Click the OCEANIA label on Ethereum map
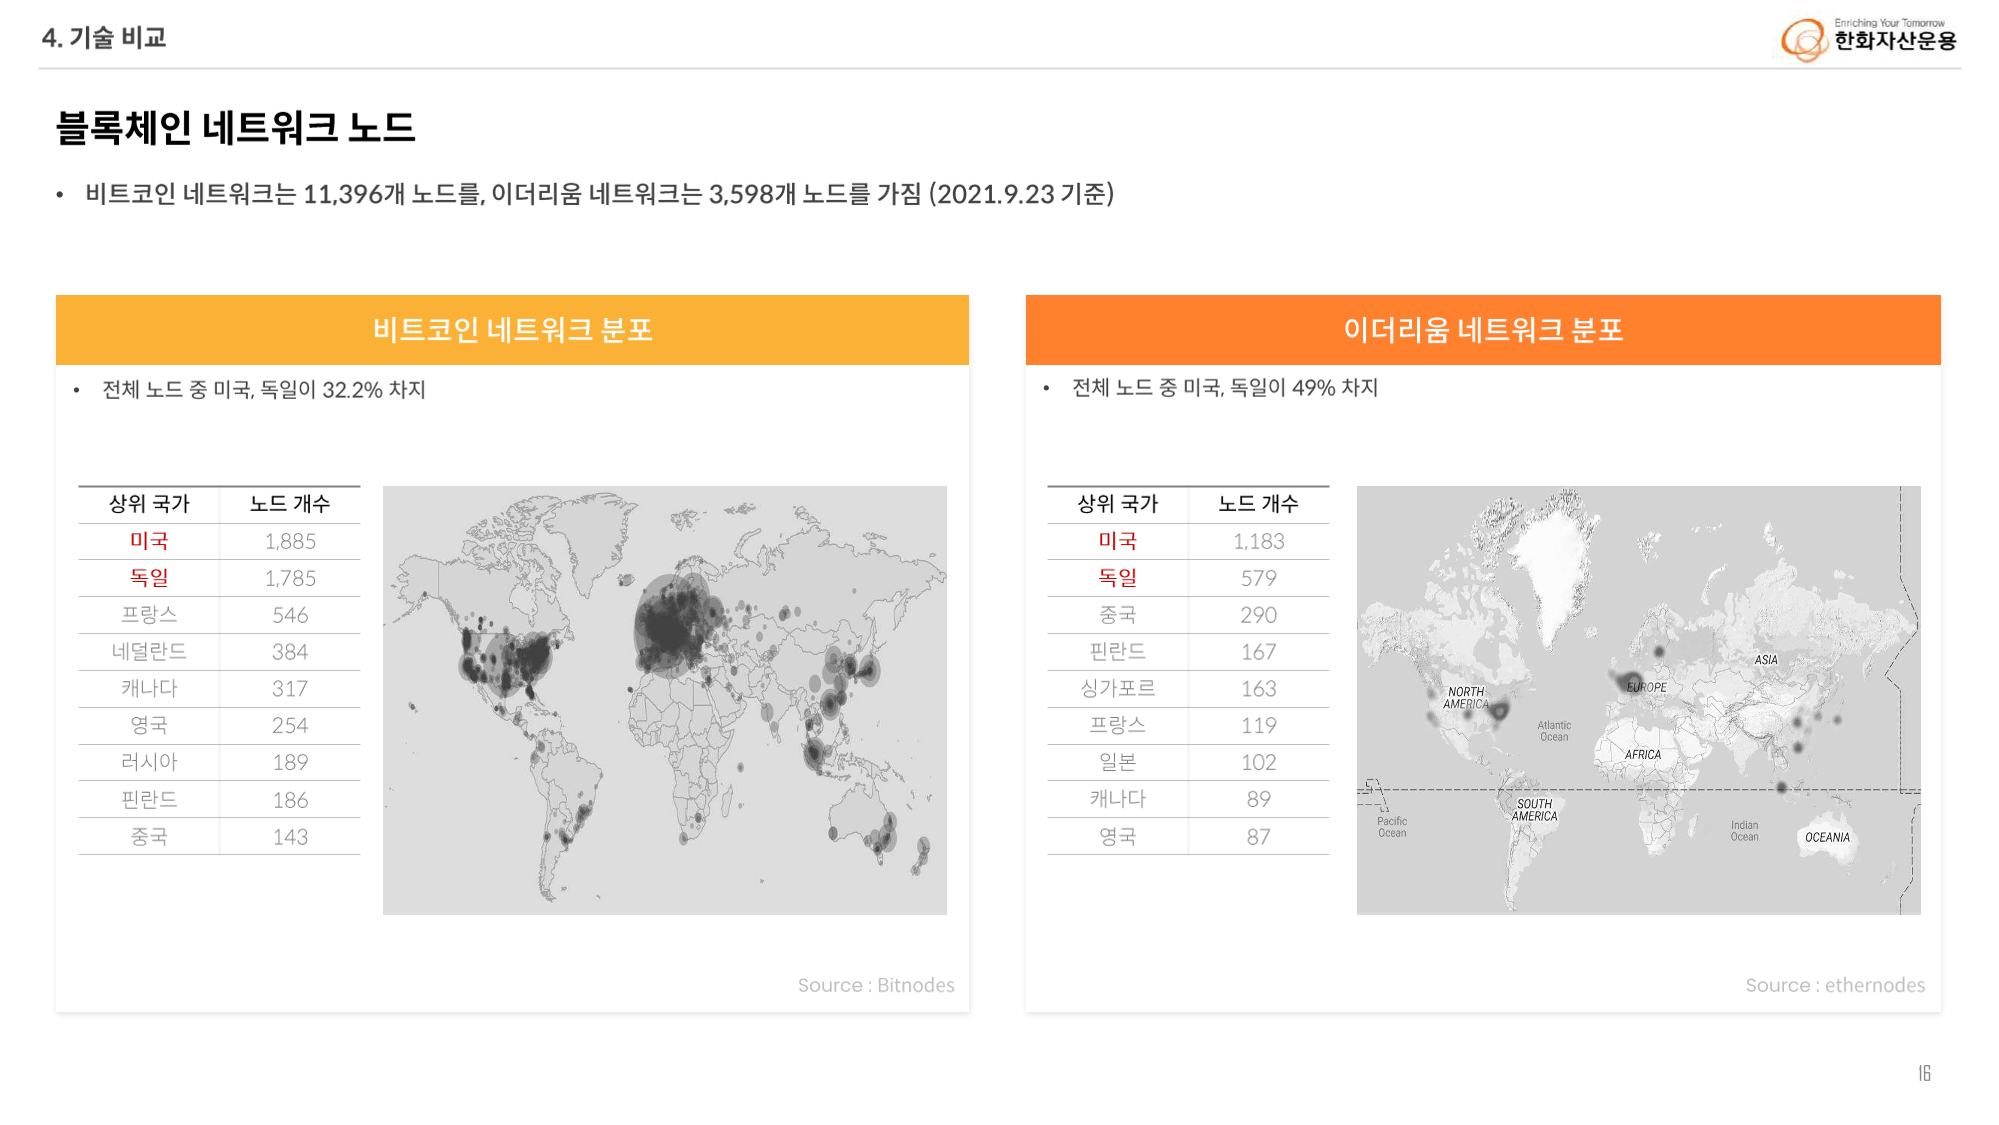This screenshot has width=1999, height=1125. tap(1827, 838)
